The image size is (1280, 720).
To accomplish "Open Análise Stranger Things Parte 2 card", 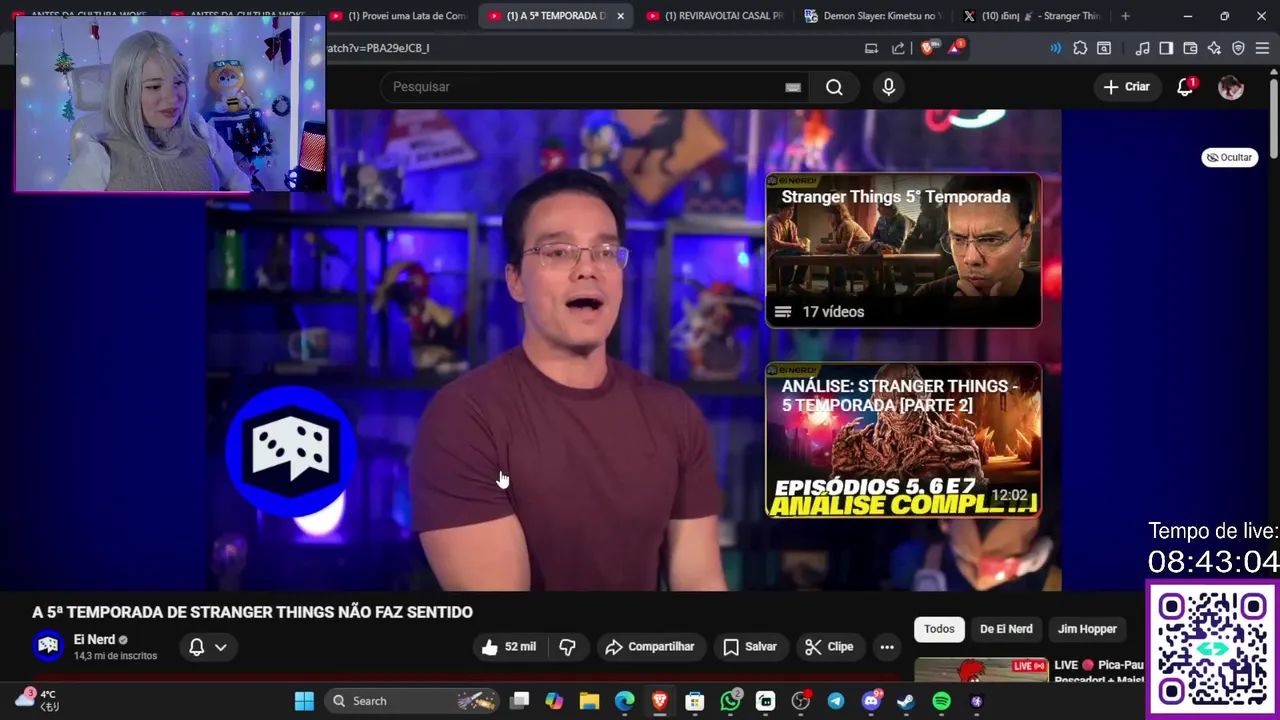I will 903,440.
